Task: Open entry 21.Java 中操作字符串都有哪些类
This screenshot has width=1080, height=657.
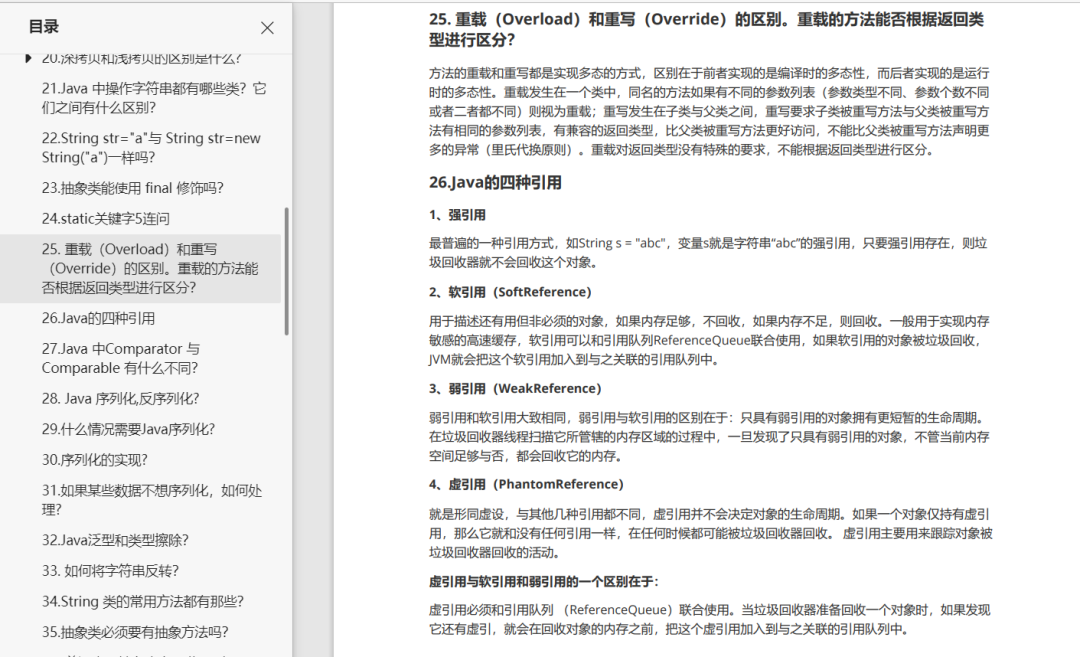Action: 154,98
